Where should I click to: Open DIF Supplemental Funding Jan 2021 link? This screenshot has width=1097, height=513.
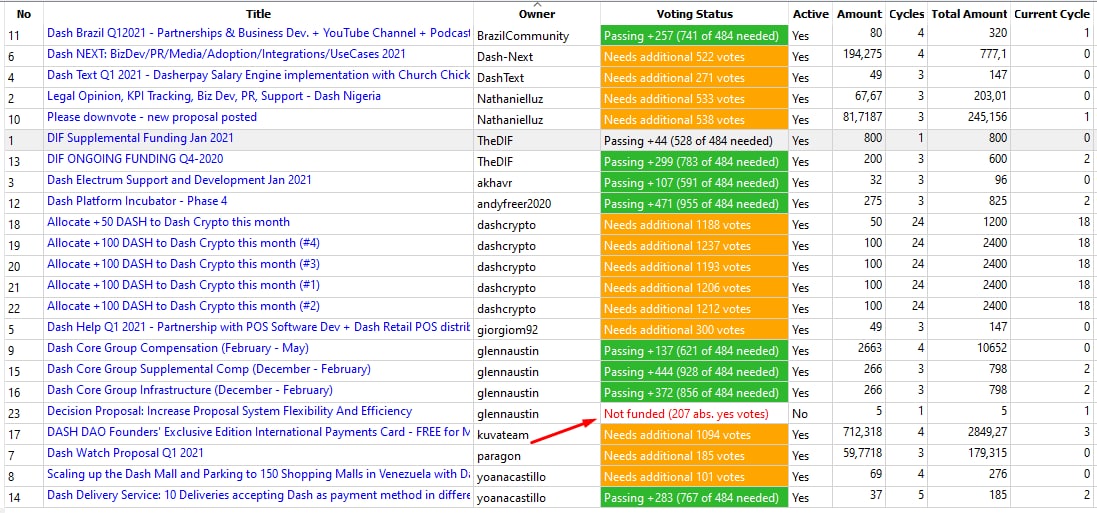point(140,138)
